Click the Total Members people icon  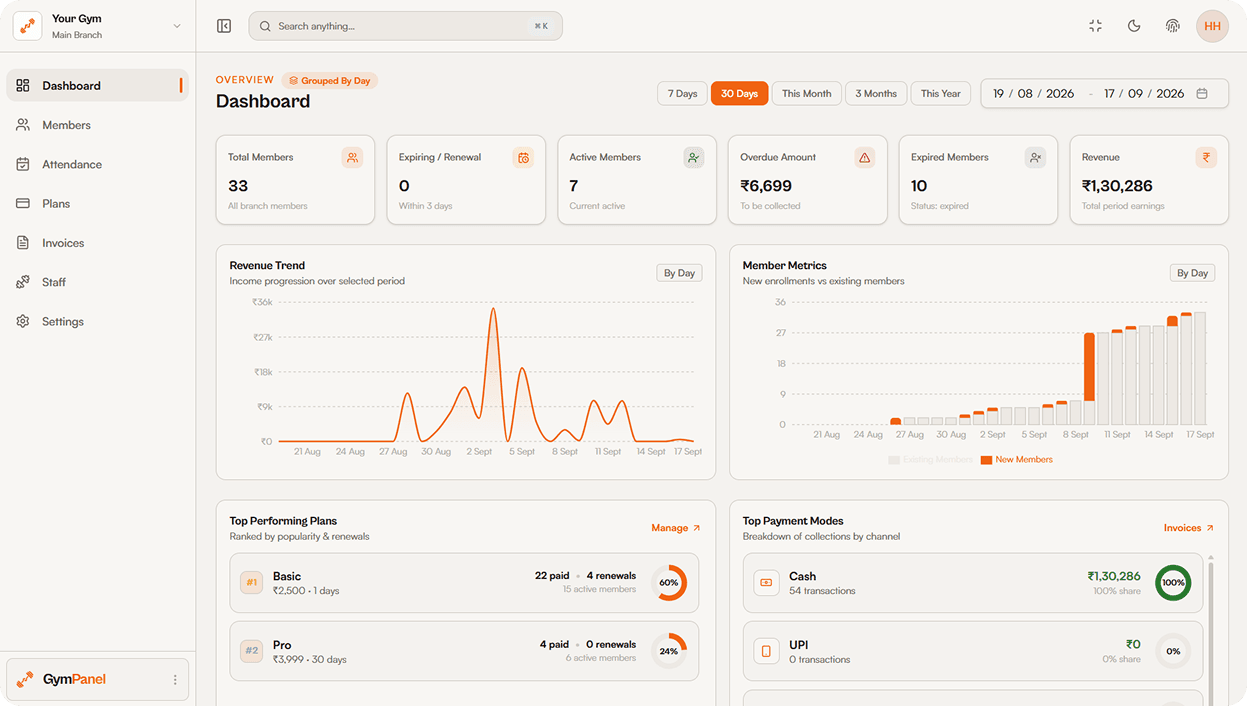[x=352, y=158]
